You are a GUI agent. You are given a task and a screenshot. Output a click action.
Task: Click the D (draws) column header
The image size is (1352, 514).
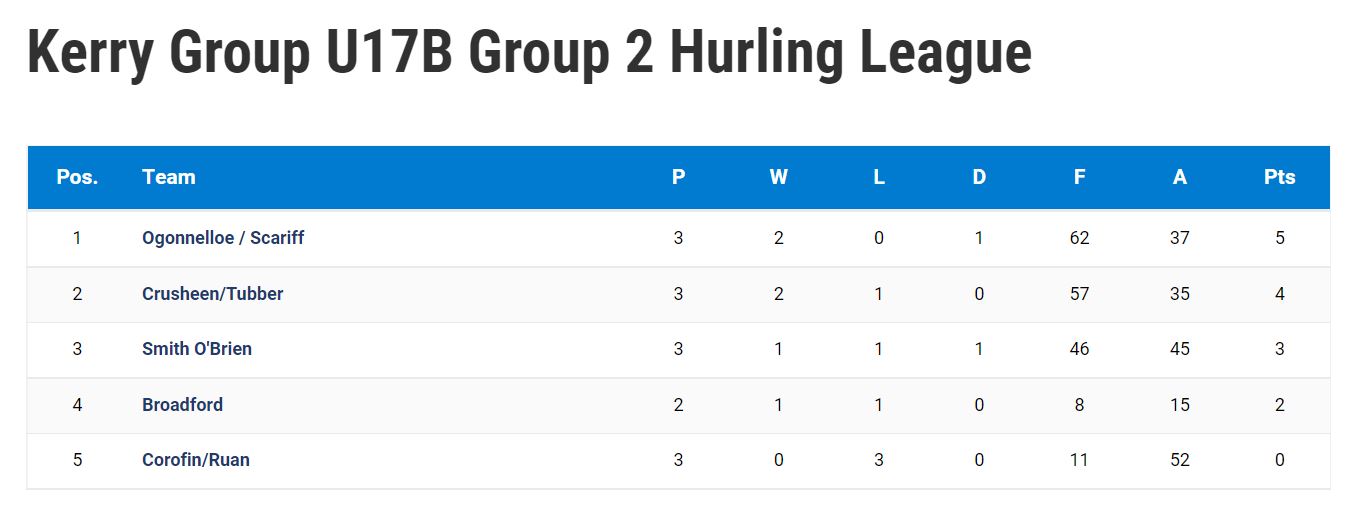(x=979, y=177)
